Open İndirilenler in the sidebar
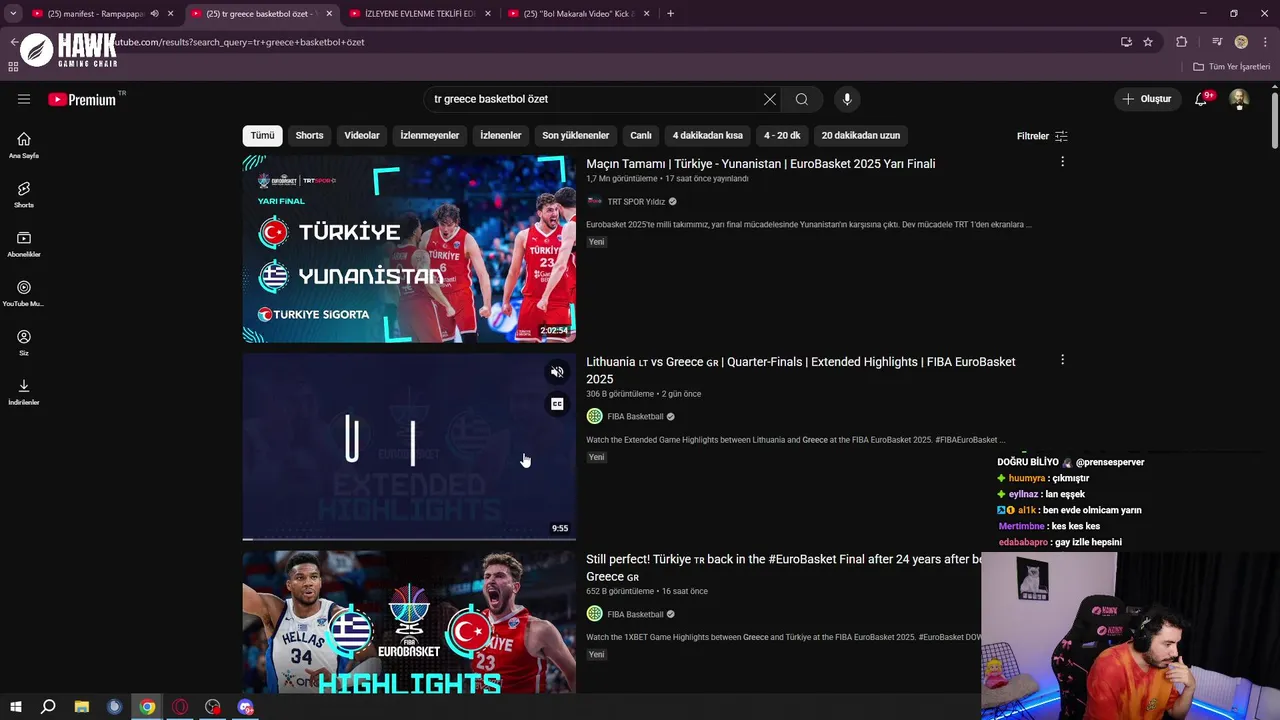This screenshot has width=1280, height=720. [24, 392]
